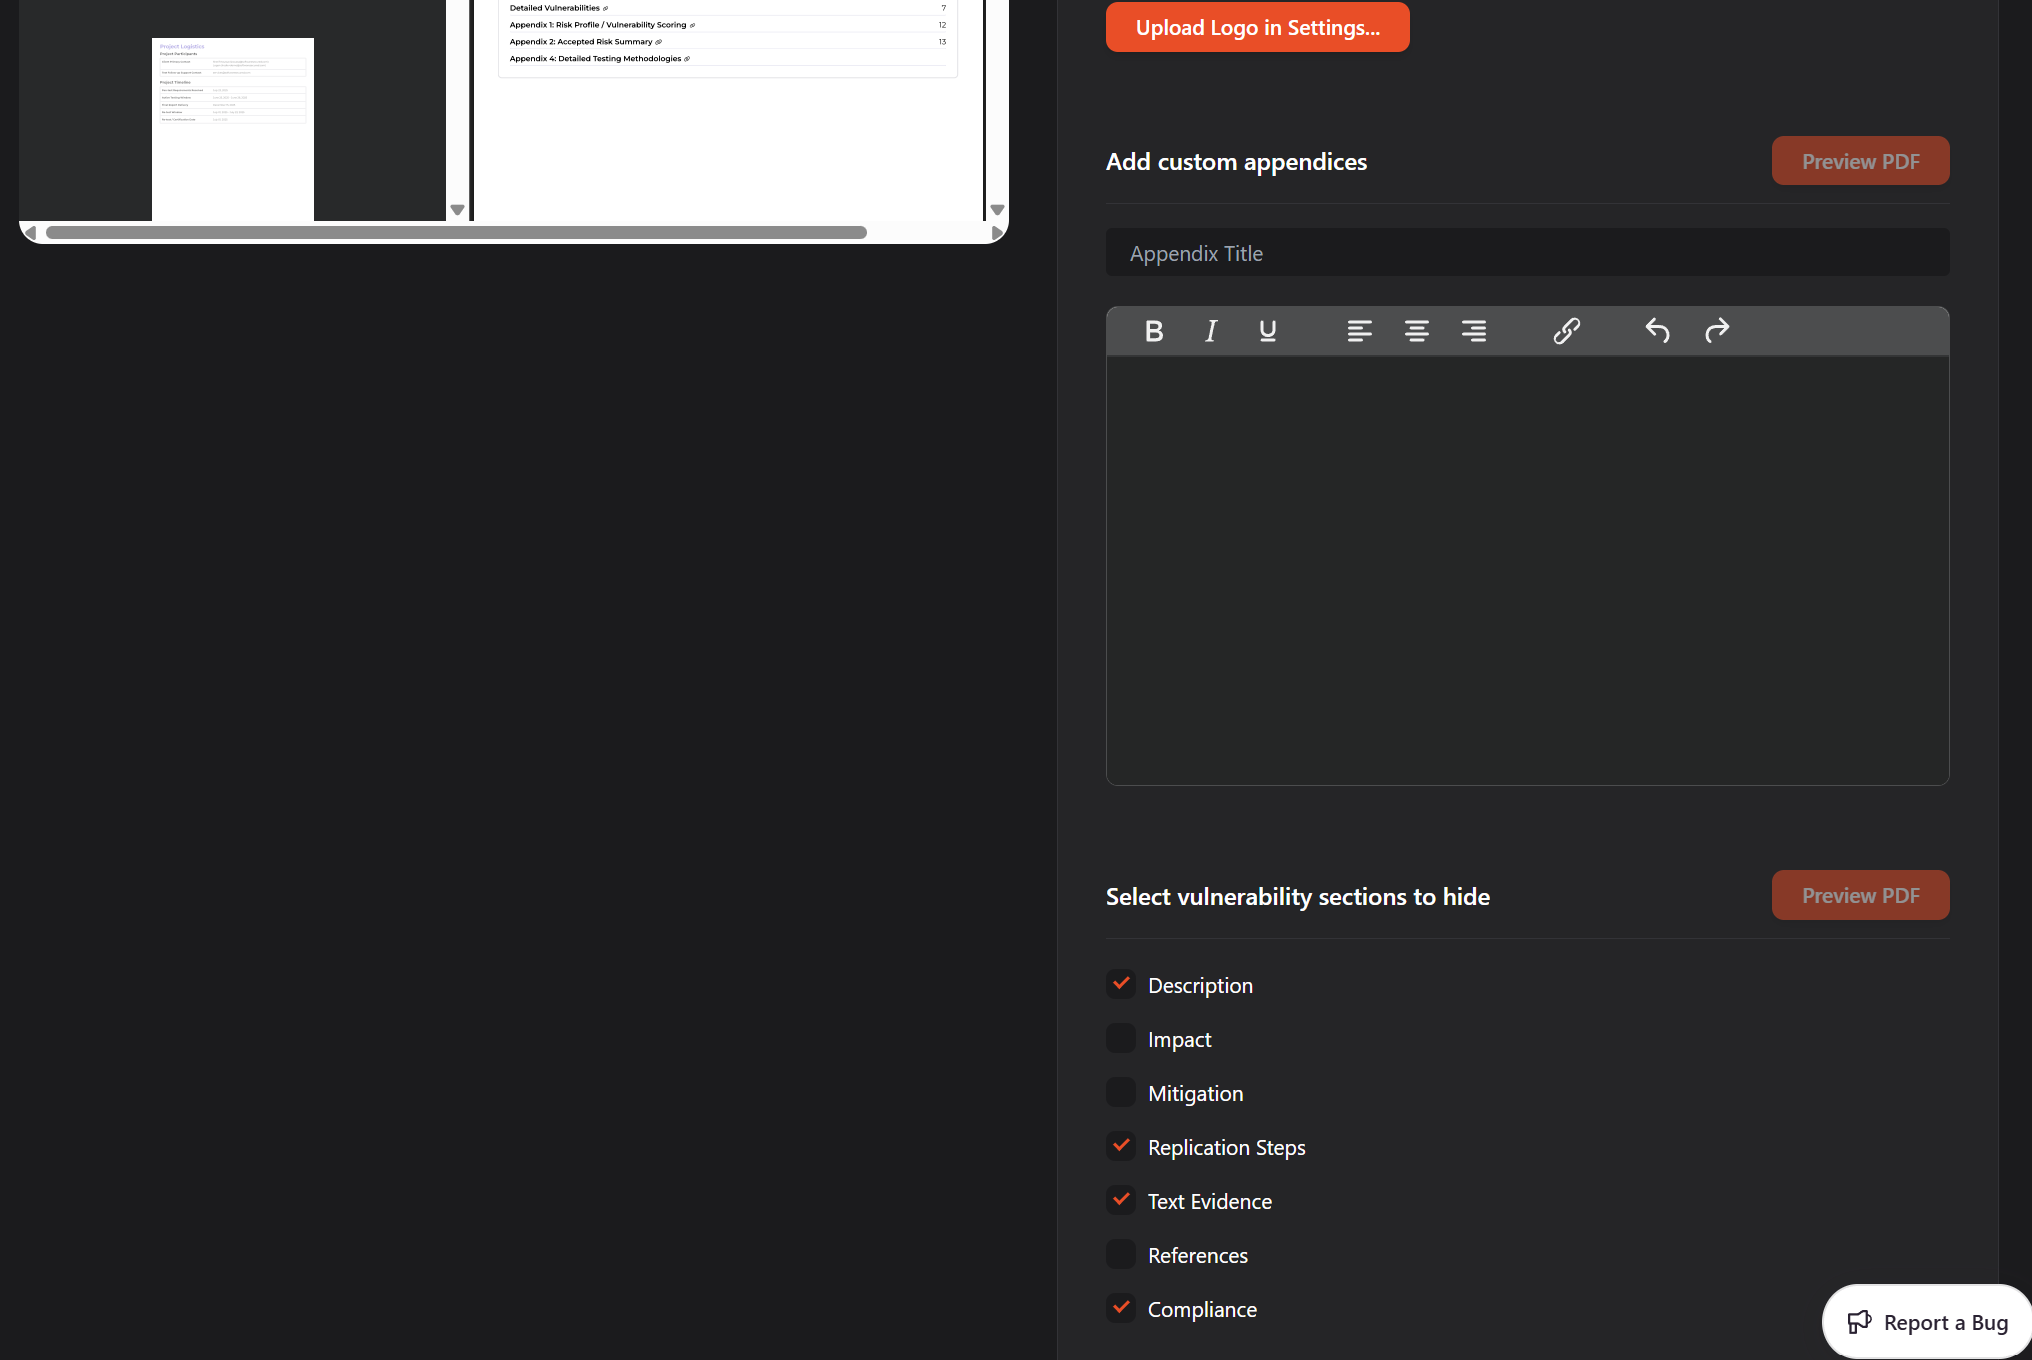The image size is (2032, 1360).
Task: Align appendix text right
Action: pyautogui.click(x=1474, y=331)
